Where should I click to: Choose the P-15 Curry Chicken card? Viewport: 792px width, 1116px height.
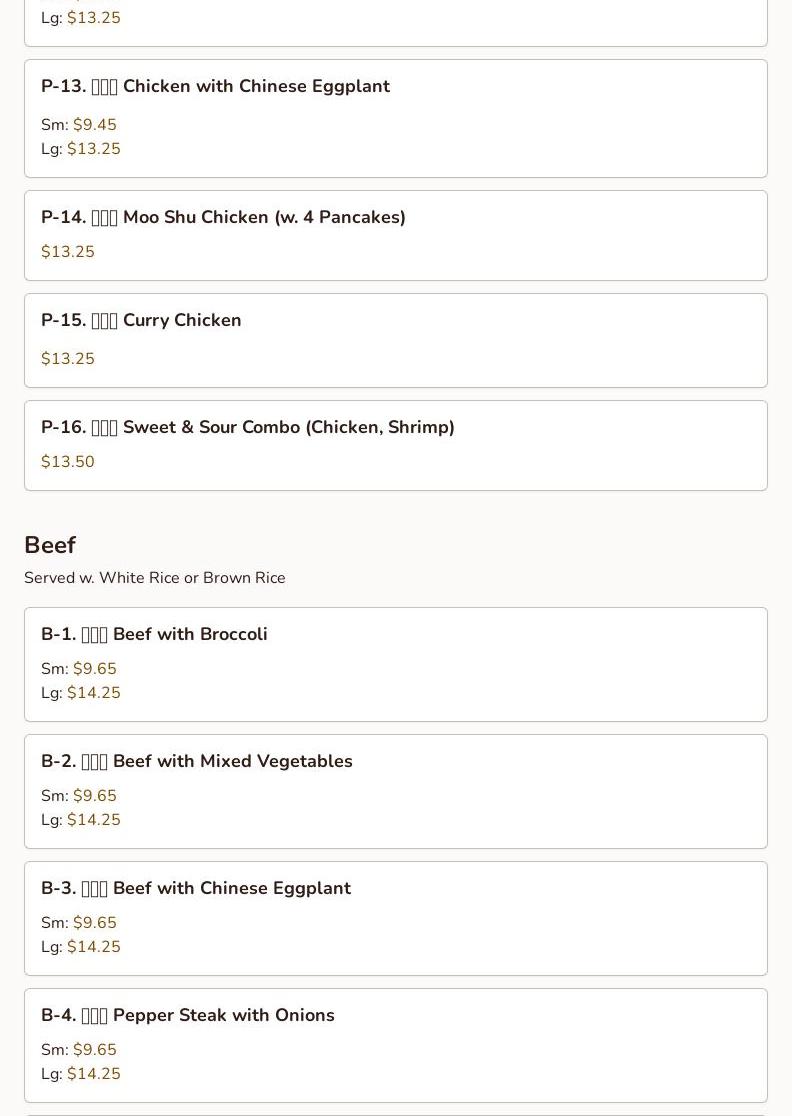click(396, 340)
